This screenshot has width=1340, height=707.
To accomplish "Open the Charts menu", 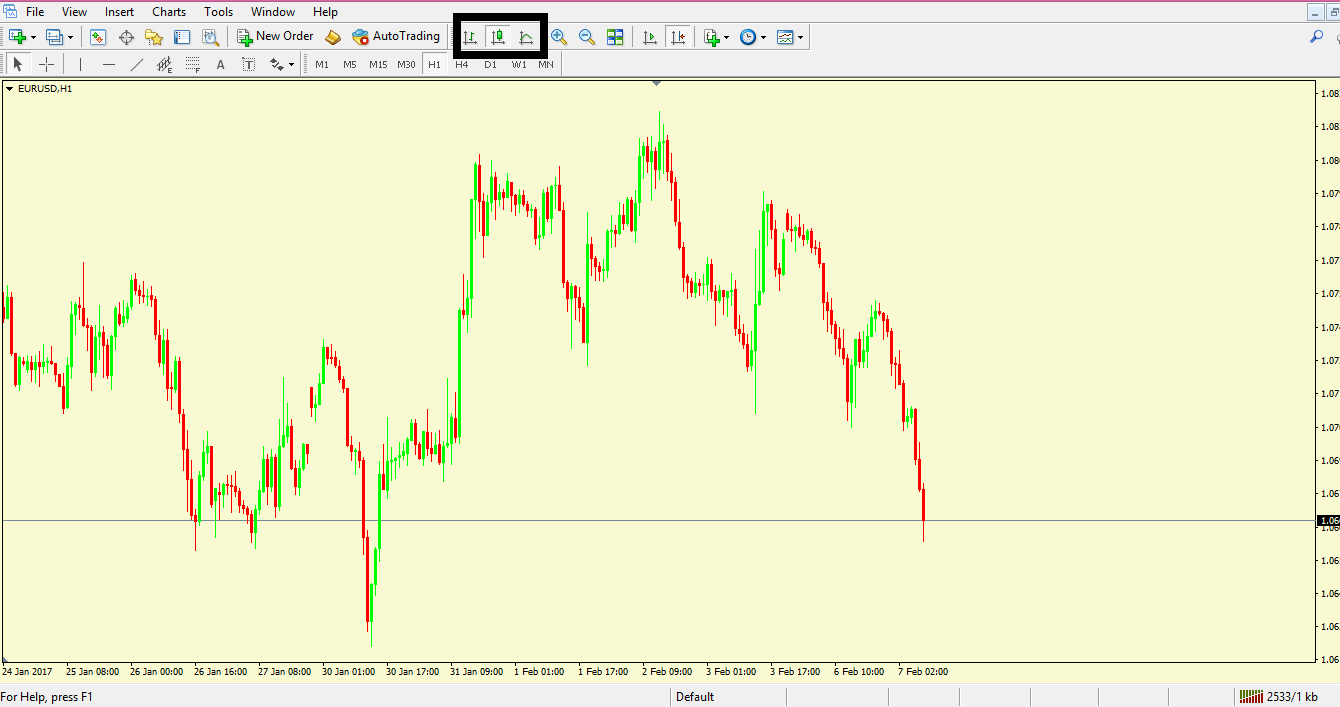I will 168,11.
